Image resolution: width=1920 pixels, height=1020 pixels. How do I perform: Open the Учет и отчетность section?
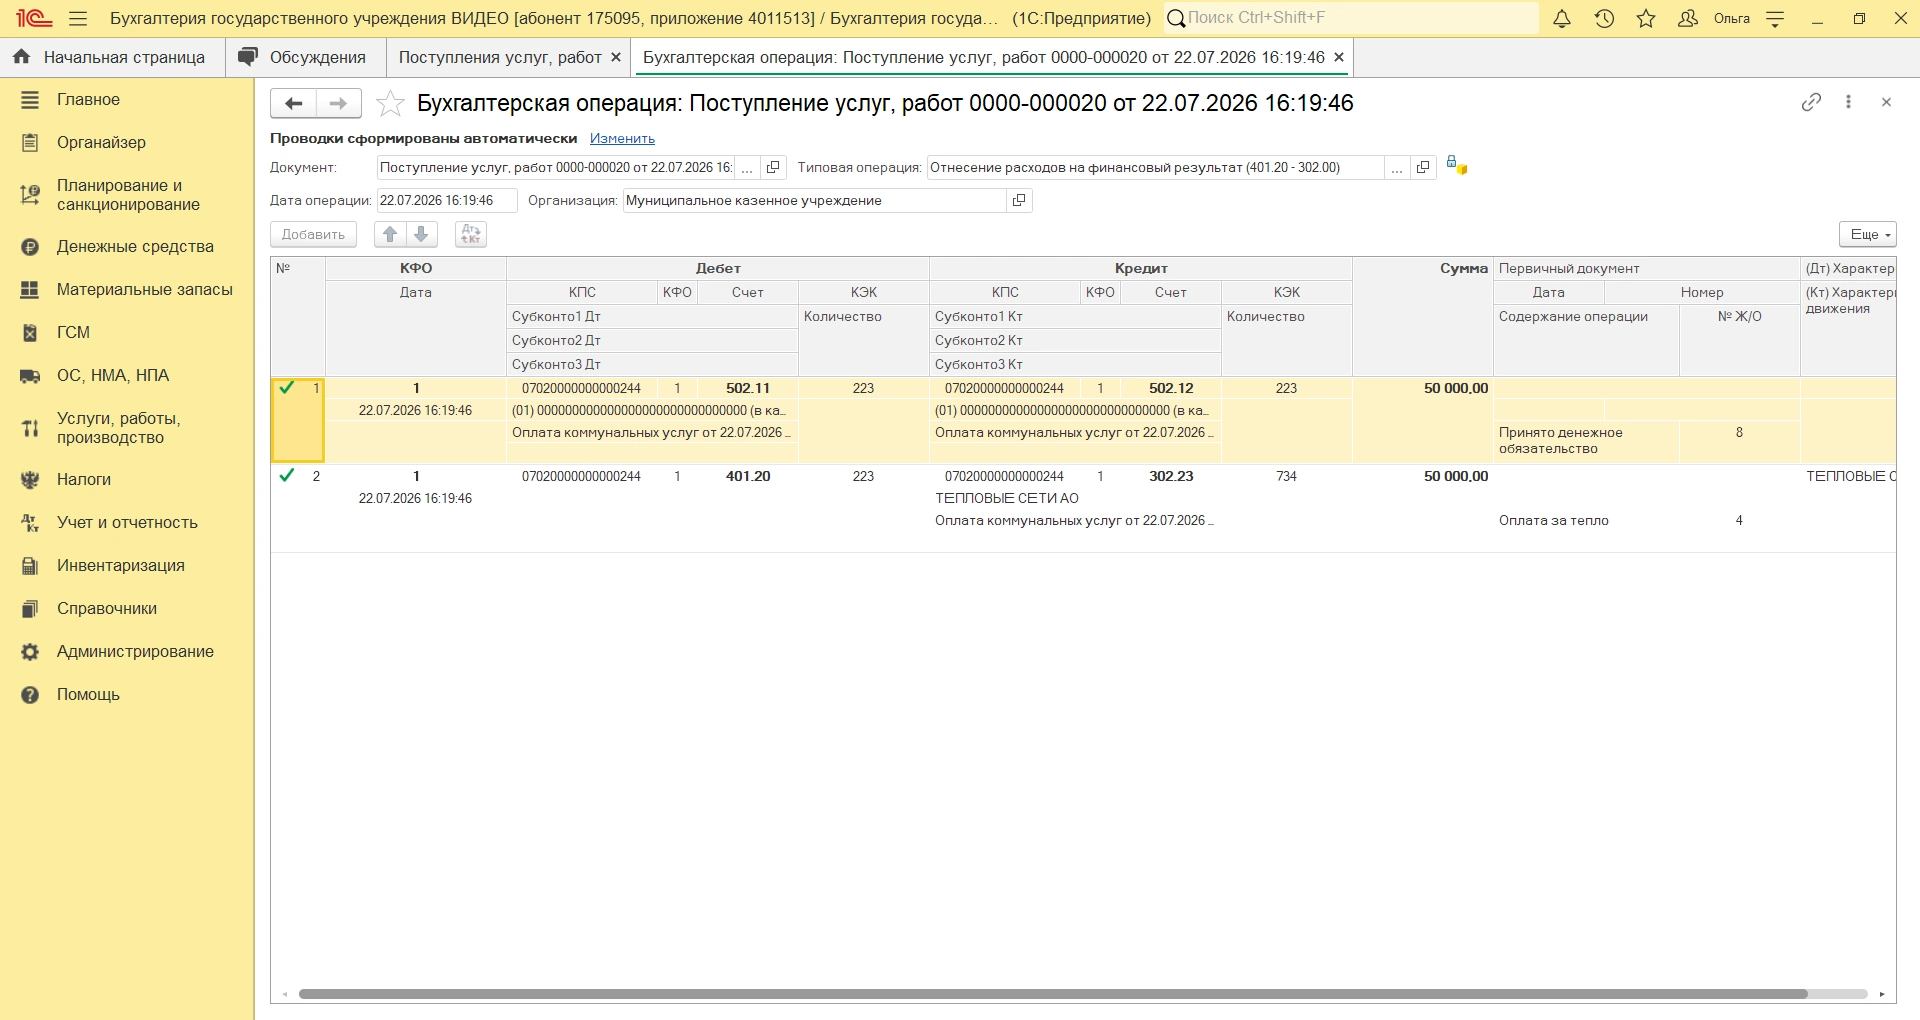pyautogui.click(x=127, y=523)
